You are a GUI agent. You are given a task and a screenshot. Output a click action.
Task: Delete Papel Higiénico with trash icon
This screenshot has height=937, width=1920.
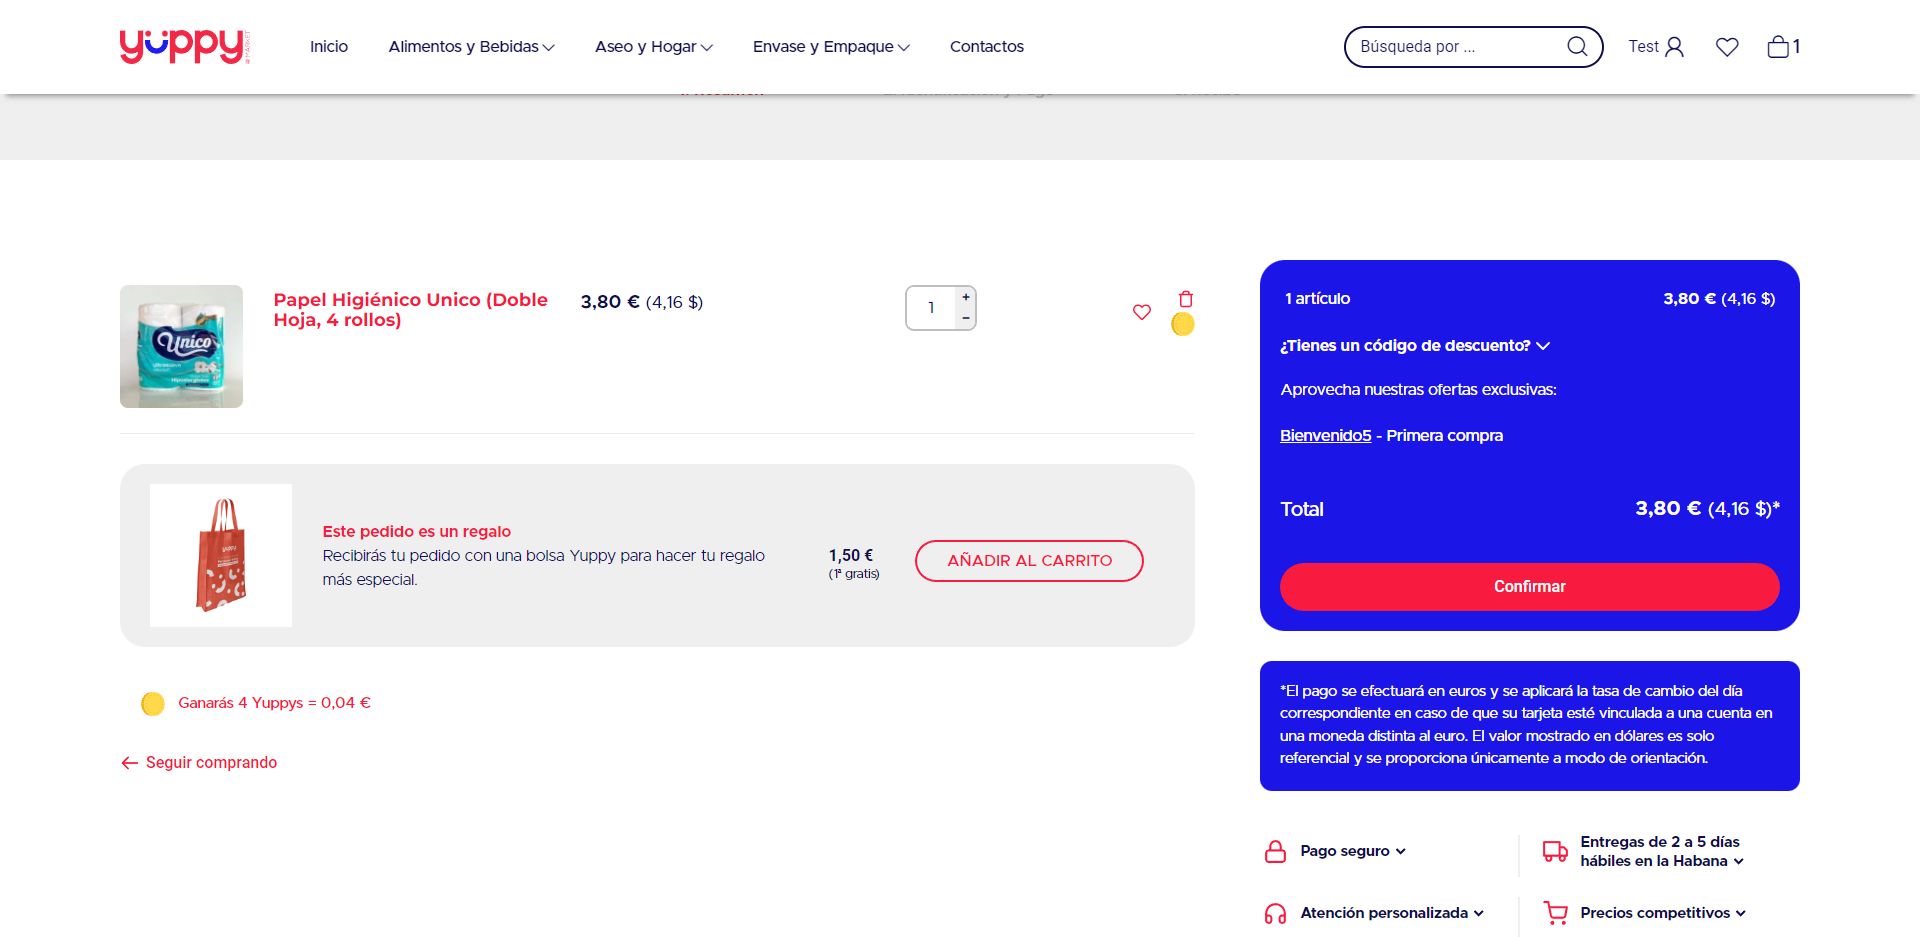coord(1186,299)
